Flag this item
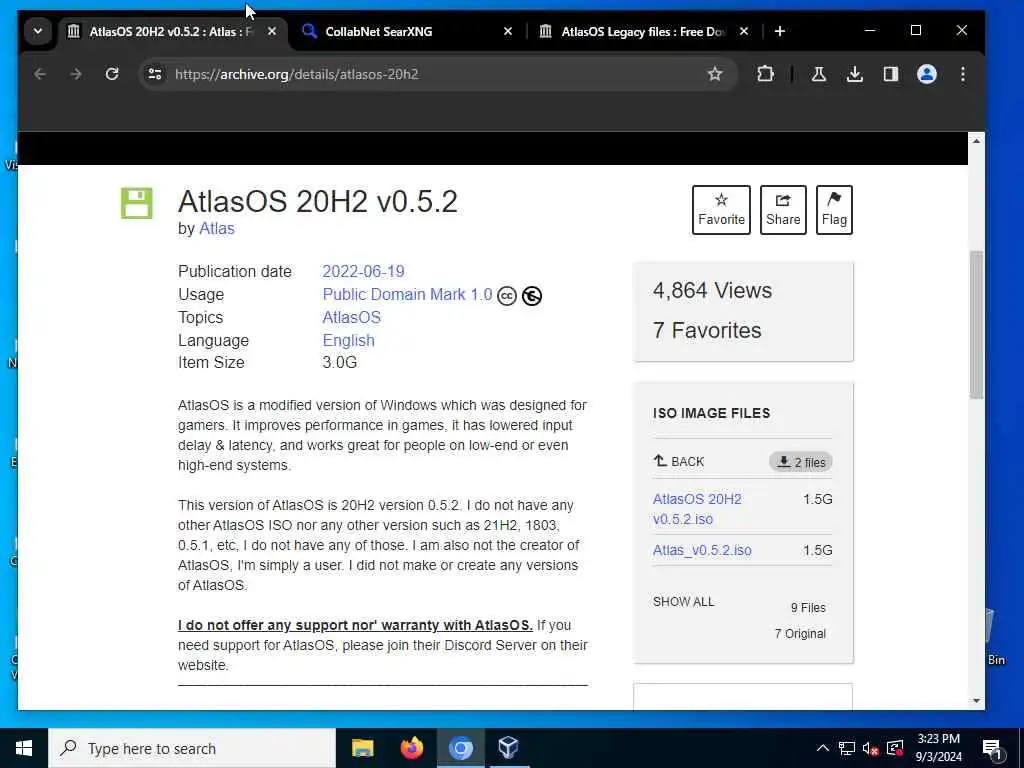 click(x=834, y=210)
